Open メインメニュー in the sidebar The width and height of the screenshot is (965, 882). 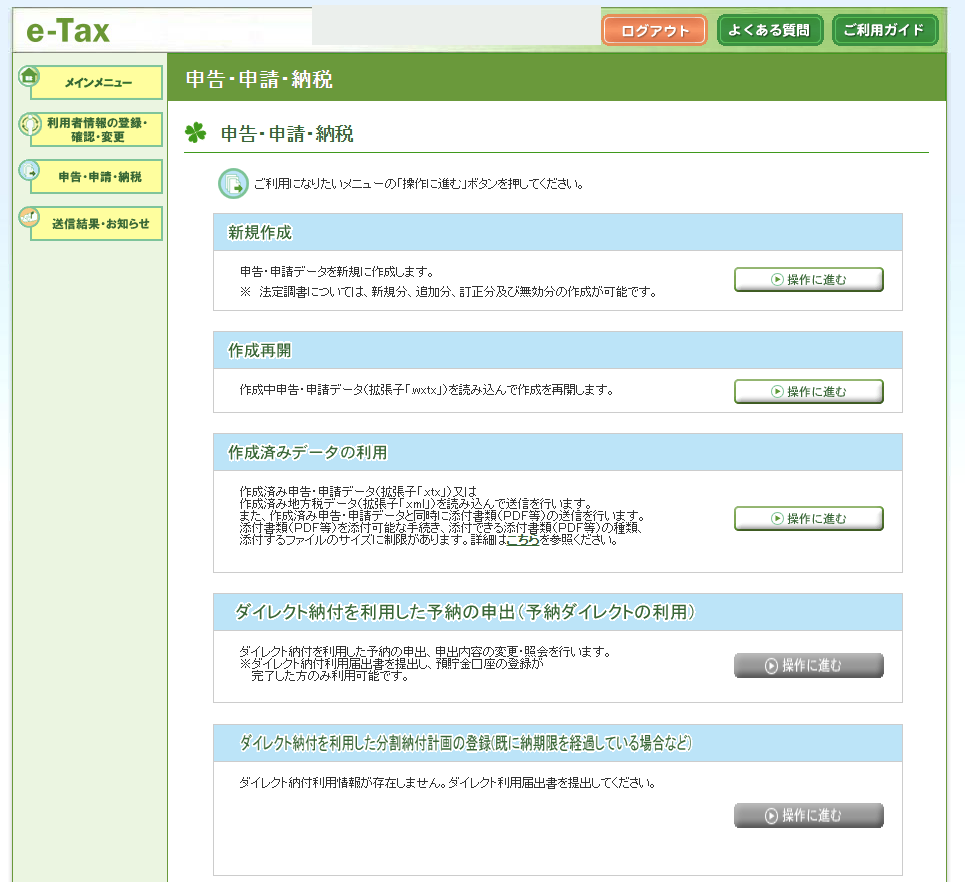[97, 82]
